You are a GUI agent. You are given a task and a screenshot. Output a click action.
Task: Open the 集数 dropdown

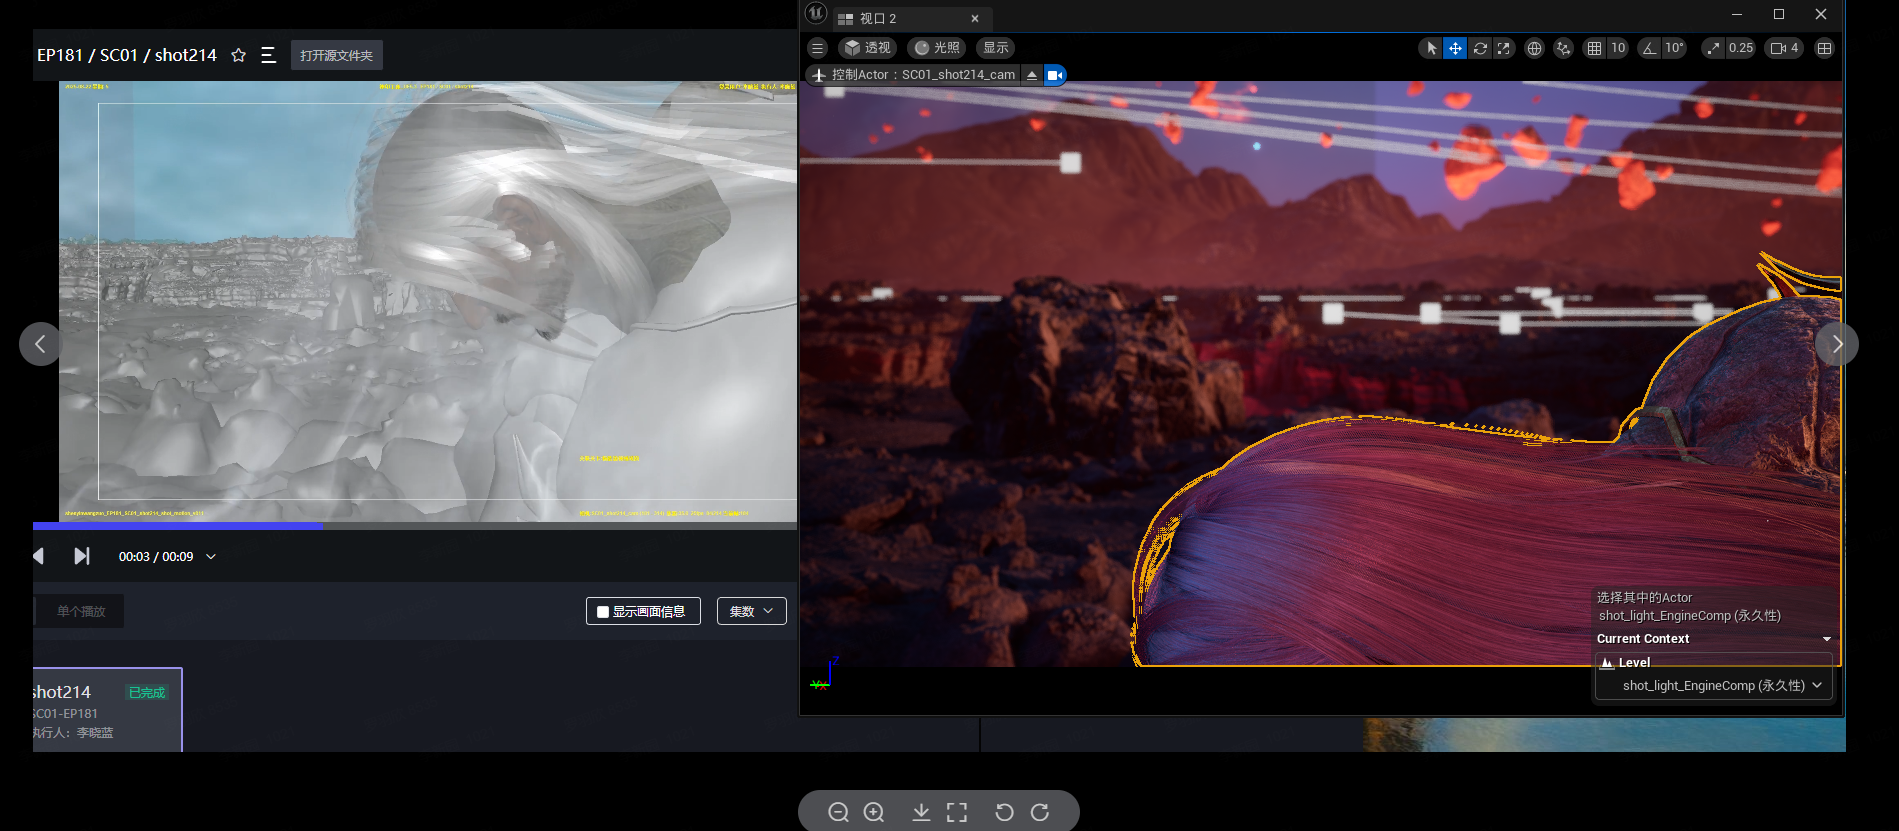751,611
